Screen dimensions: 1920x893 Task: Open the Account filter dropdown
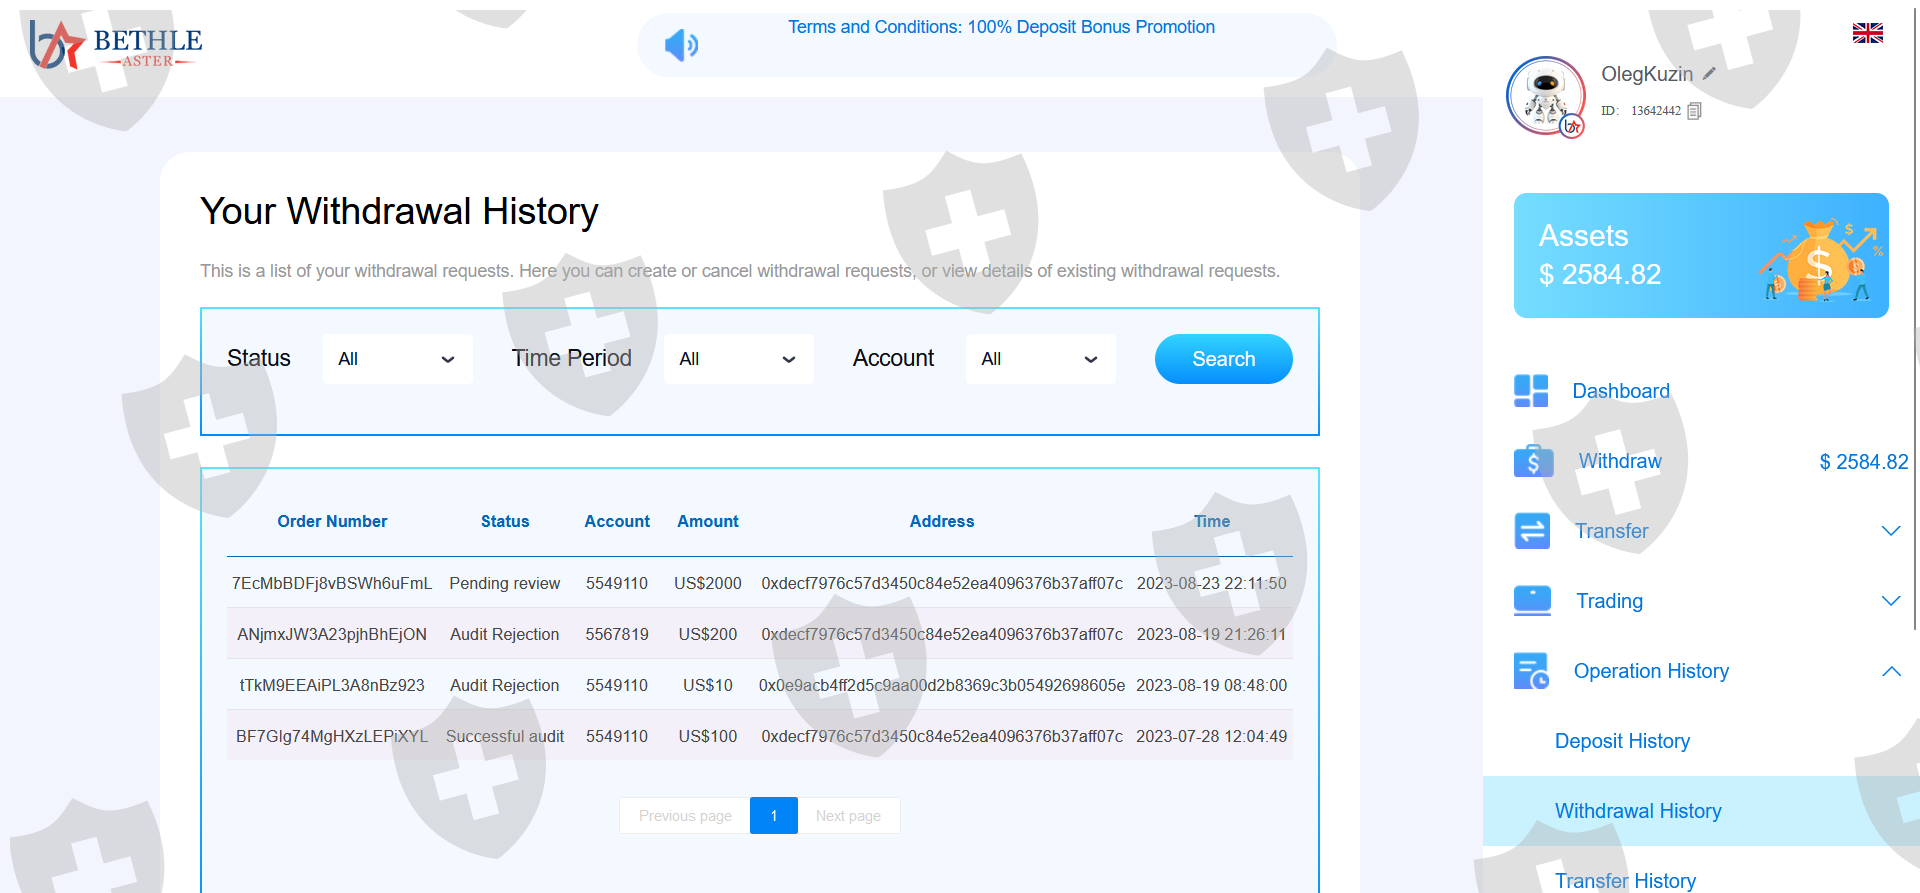pyautogui.click(x=1040, y=359)
